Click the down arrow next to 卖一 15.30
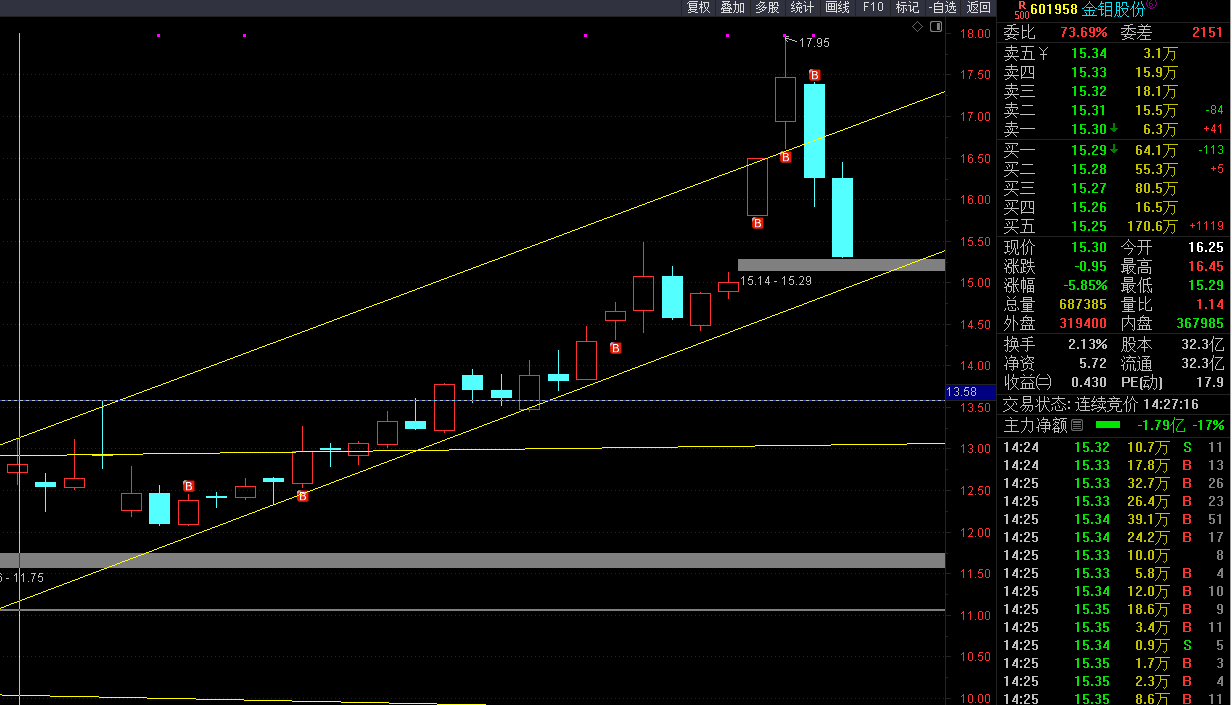 pos(1114,129)
